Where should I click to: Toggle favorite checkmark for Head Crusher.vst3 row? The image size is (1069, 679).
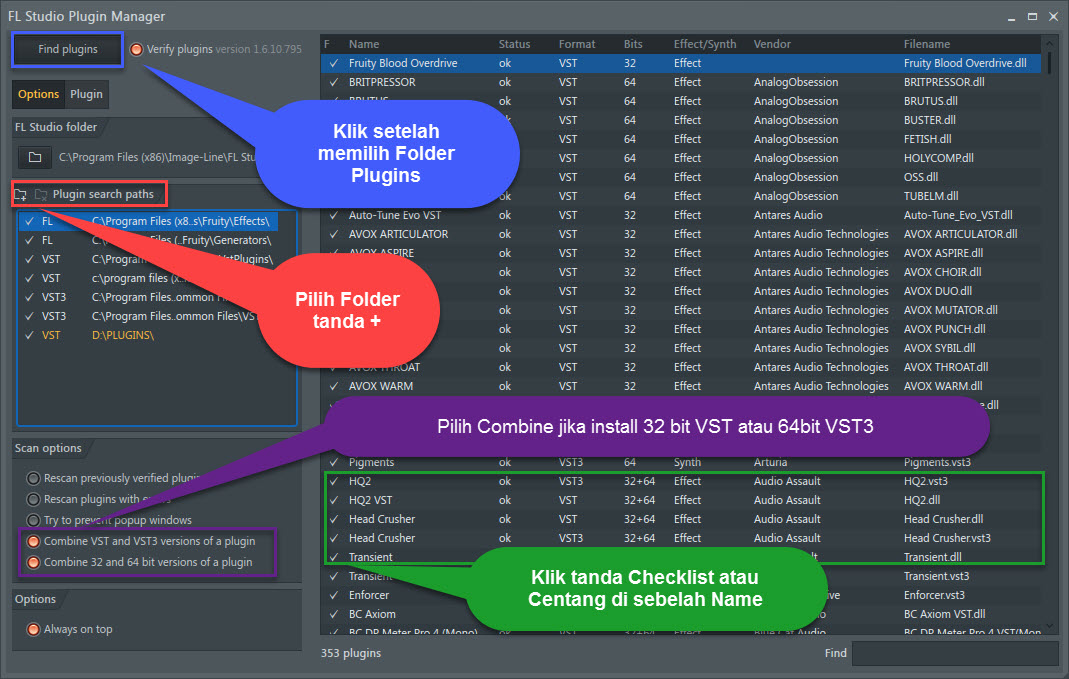pyautogui.click(x=333, y=539)
